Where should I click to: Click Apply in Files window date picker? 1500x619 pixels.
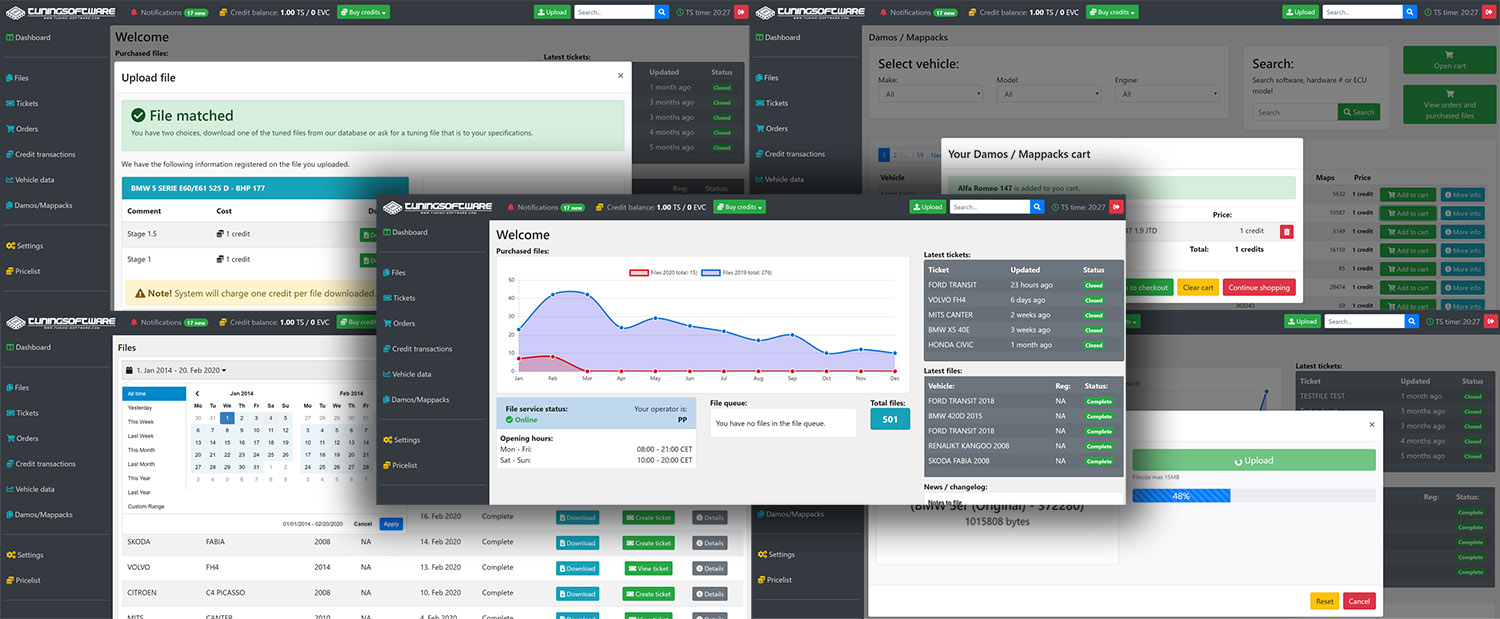pos(391,524)
